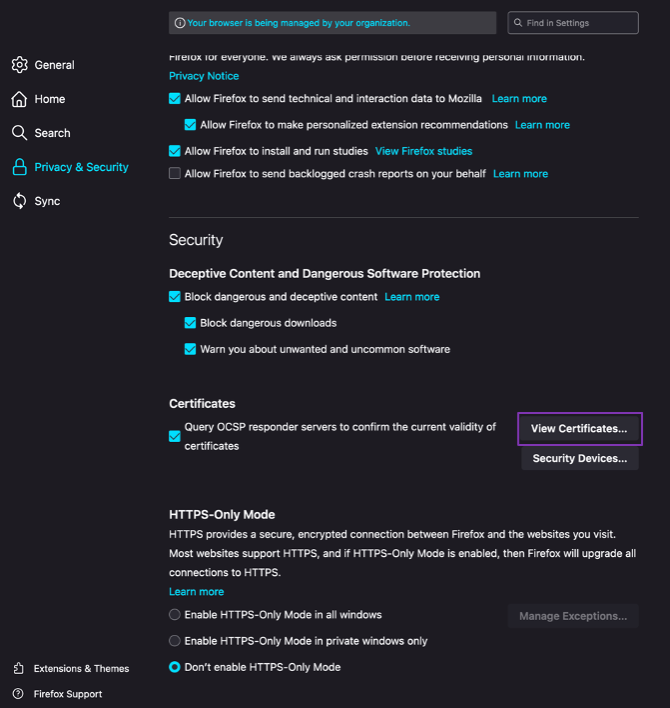Open the View Firefox studies link
The image size is (670, 708).
point(423,151)
